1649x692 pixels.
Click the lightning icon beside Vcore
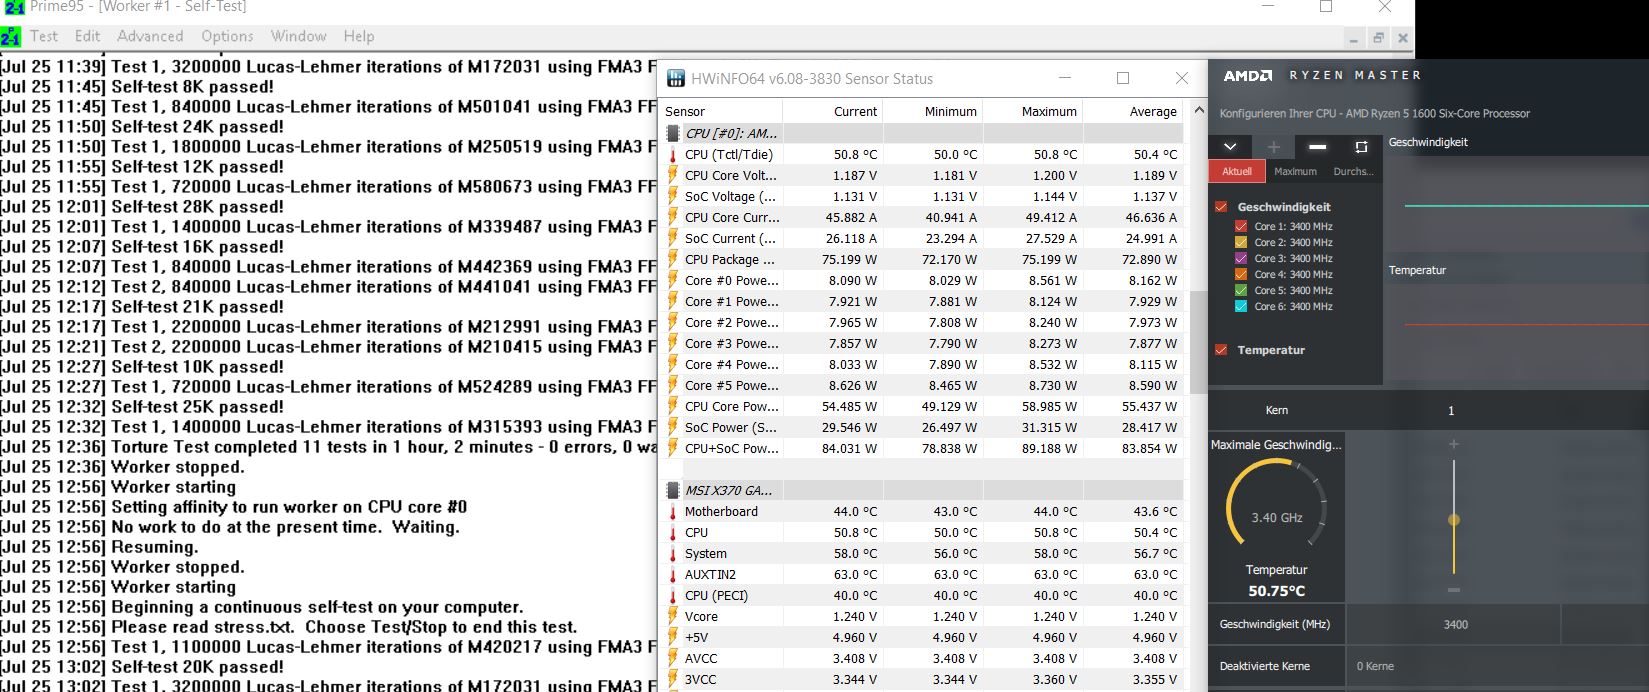coord(673,616)
